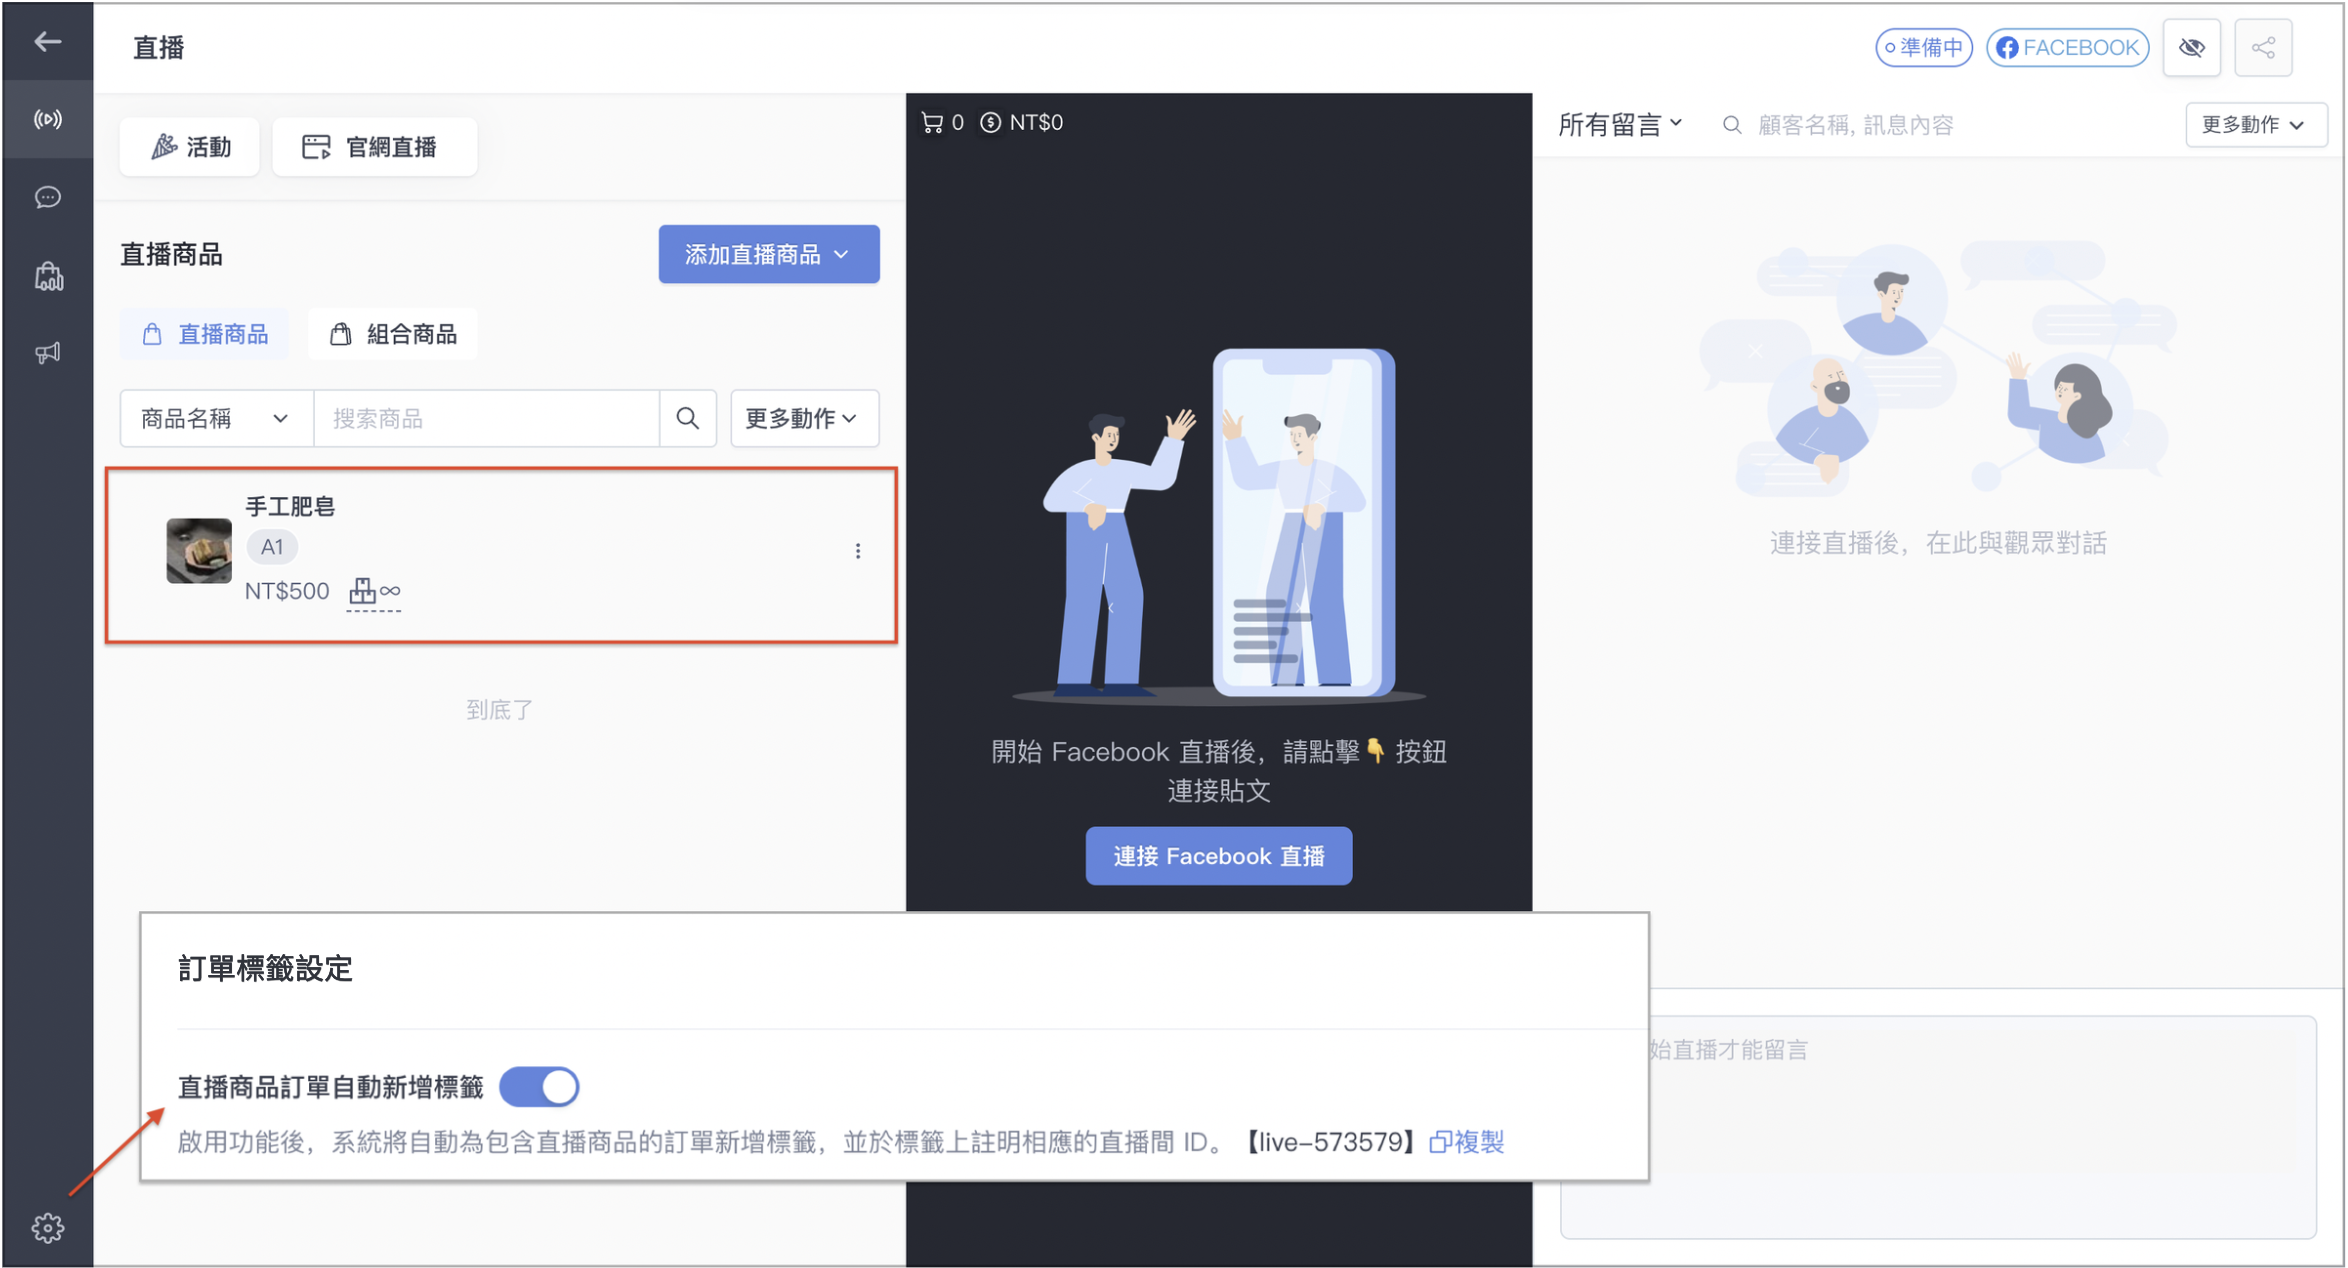This screenshot has width=2348, height=1268.
Task: Click 連接 Facebook 直播 button
Action: (1219, 856)
